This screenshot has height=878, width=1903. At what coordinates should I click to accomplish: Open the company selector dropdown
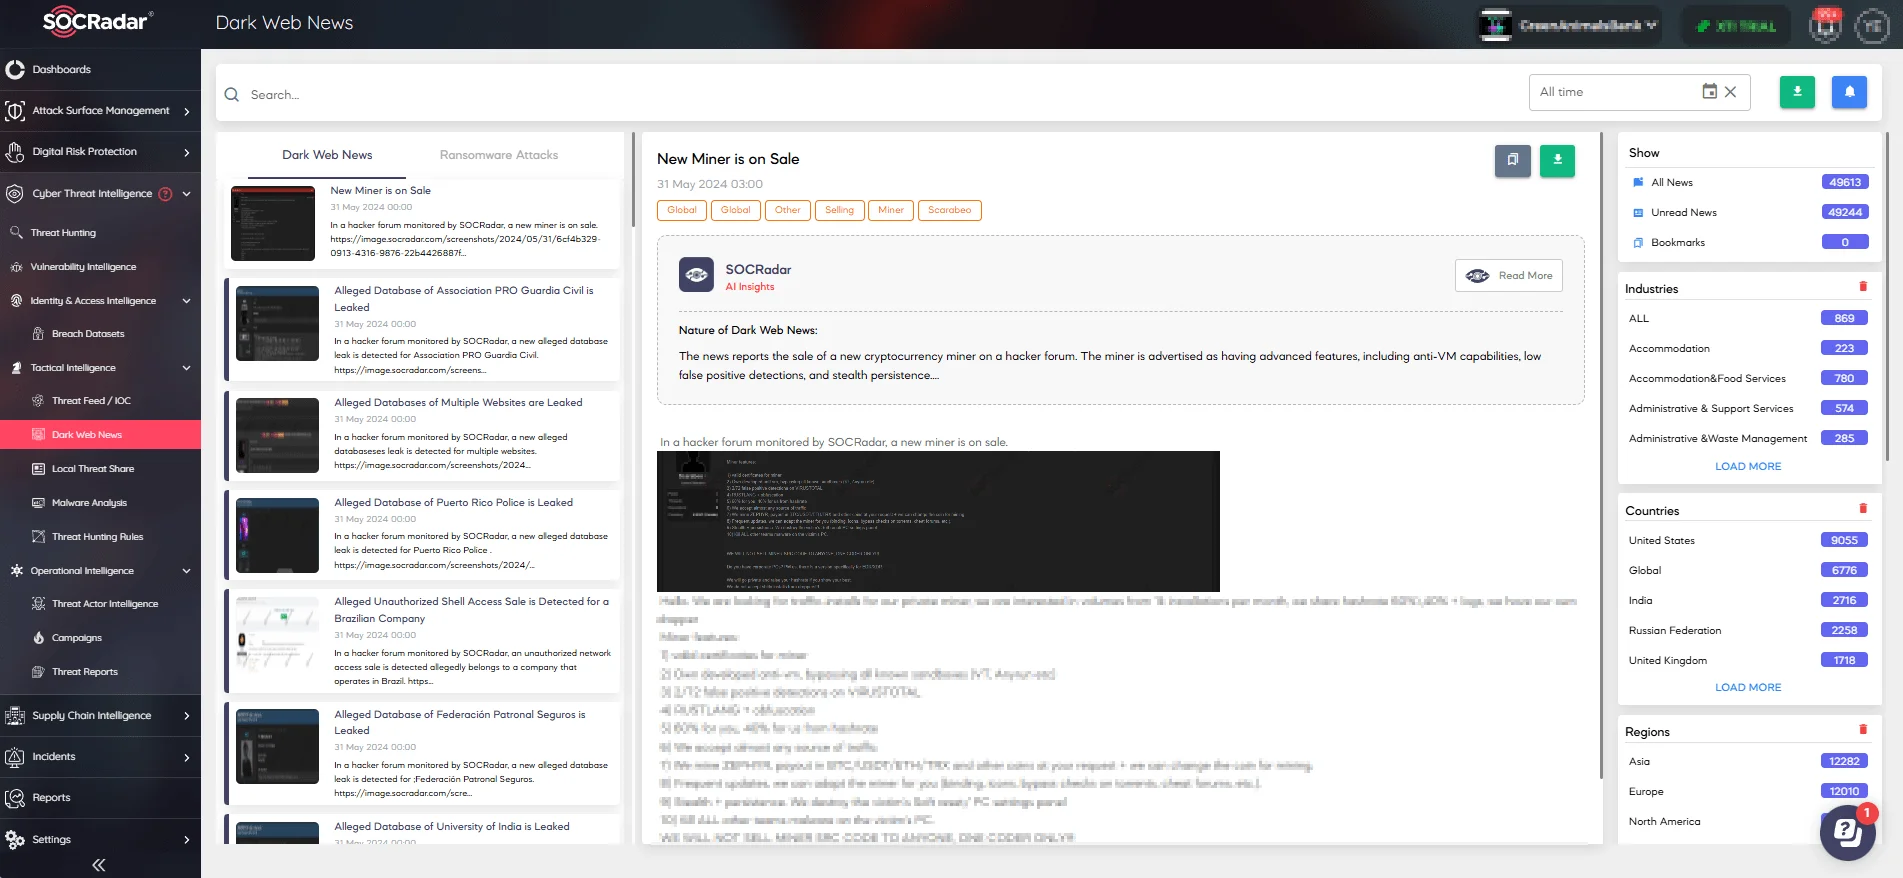[x=1570, y=25]
